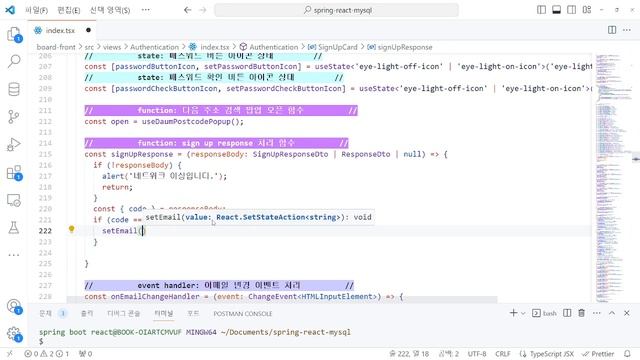Kill the terminal with trash icon
The image size is (640, 360).
tap(582, 313)
